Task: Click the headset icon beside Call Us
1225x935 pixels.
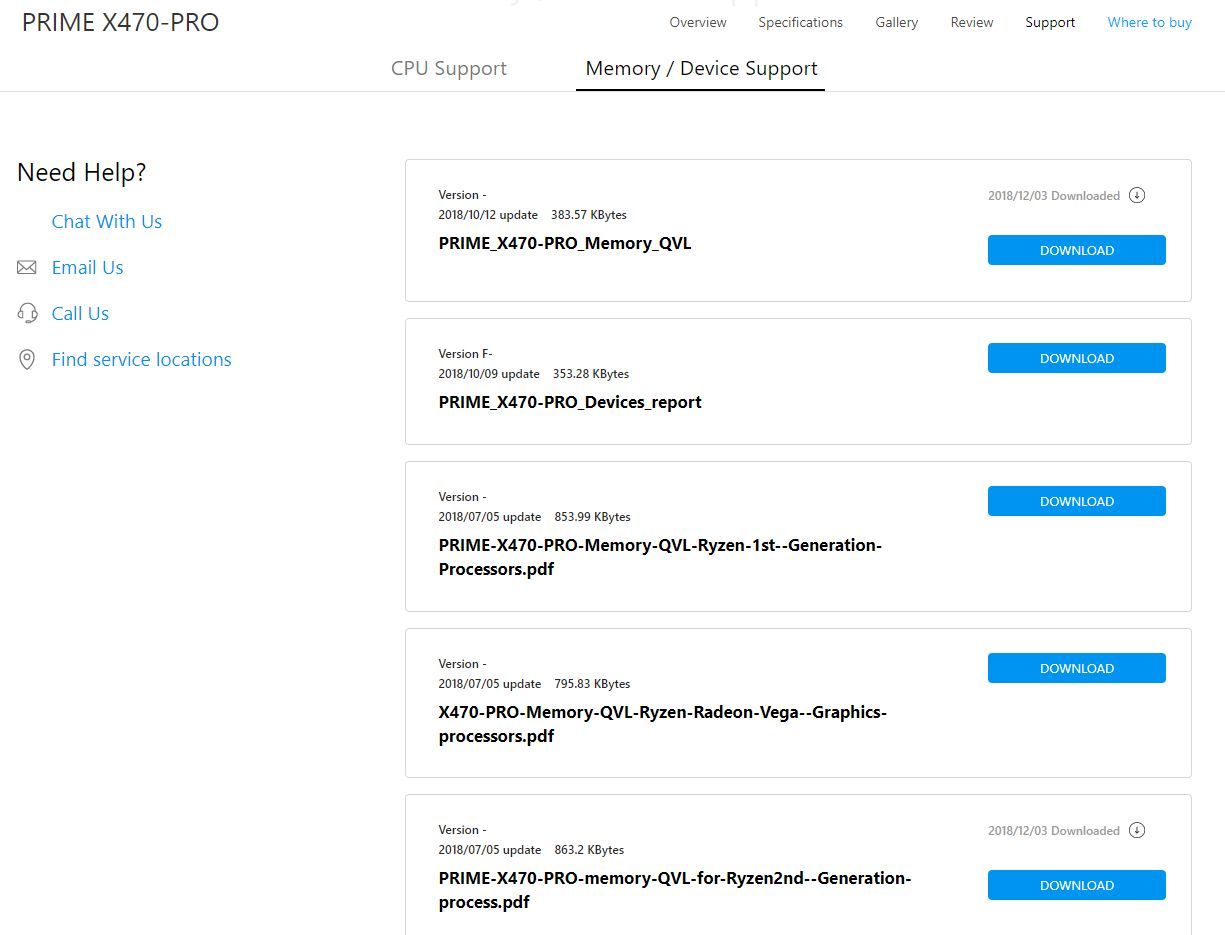Action: pyautogui.click(x=27, y=314)
